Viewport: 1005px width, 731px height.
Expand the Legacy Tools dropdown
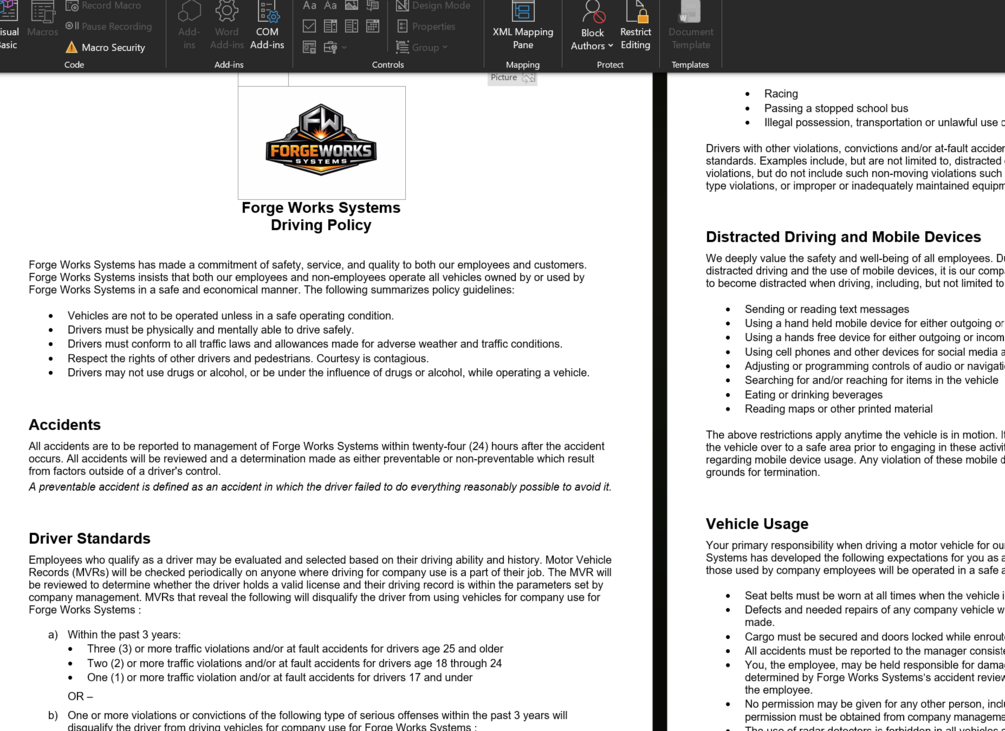pos(335,47)
